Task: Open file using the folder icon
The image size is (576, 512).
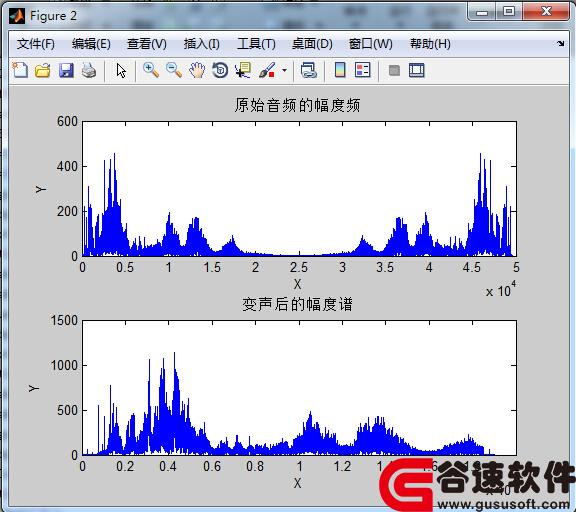Action: (43, 70)
